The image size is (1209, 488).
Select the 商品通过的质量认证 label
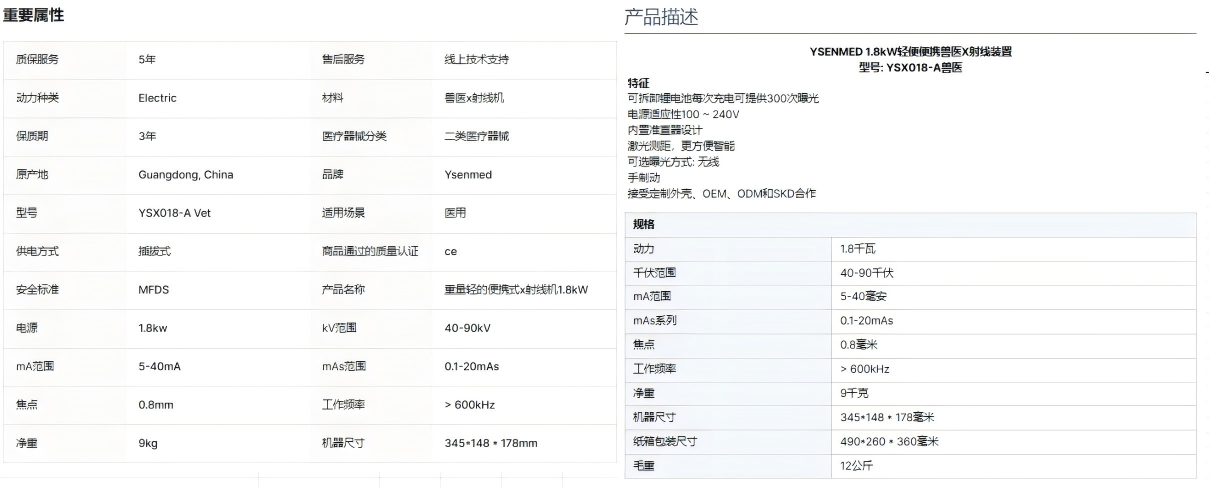tap(370, 251)
